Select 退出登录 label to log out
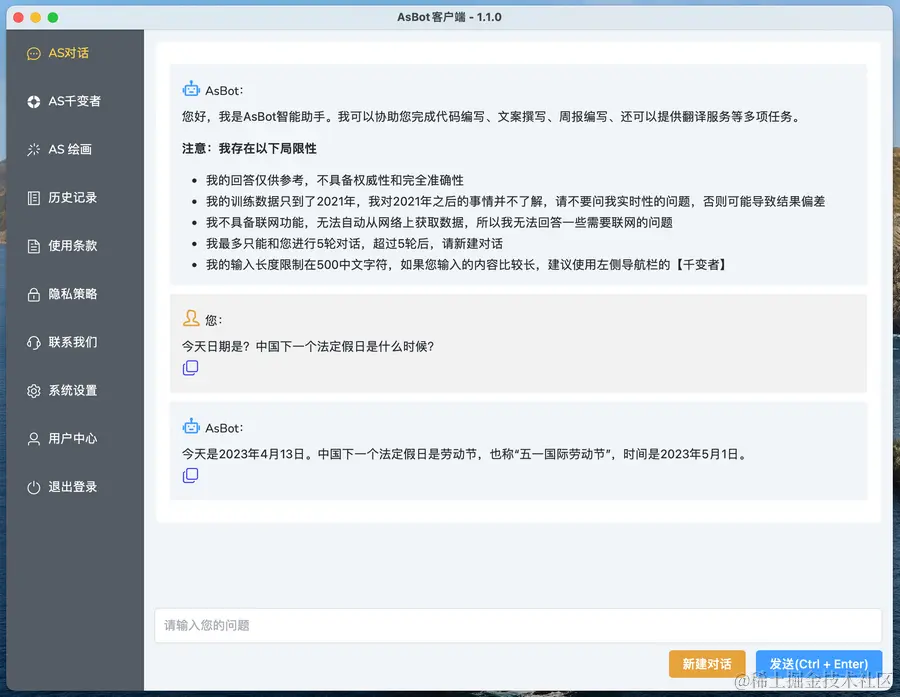This screenshot has height=697, width=900. point(73,487)
